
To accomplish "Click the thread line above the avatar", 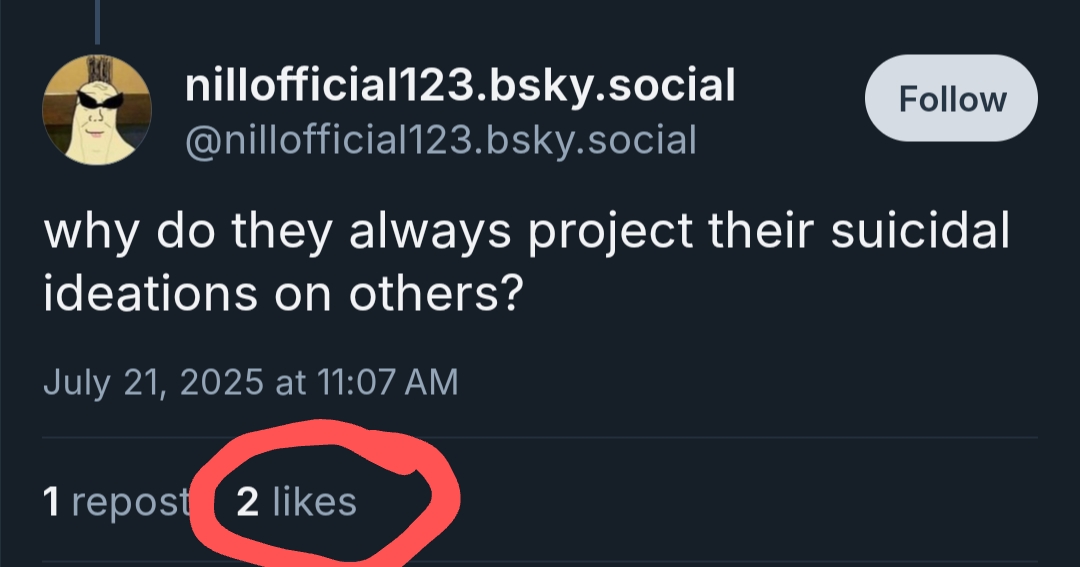I will [x=97, y=20].
